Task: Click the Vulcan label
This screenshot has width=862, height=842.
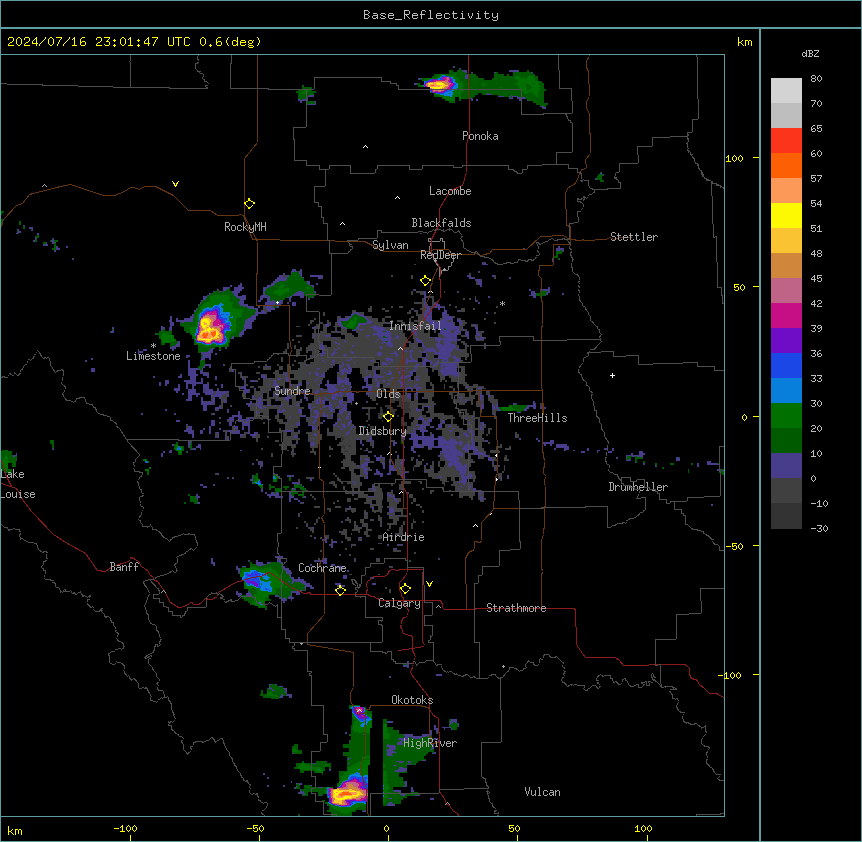Action: tap(543, 792)
